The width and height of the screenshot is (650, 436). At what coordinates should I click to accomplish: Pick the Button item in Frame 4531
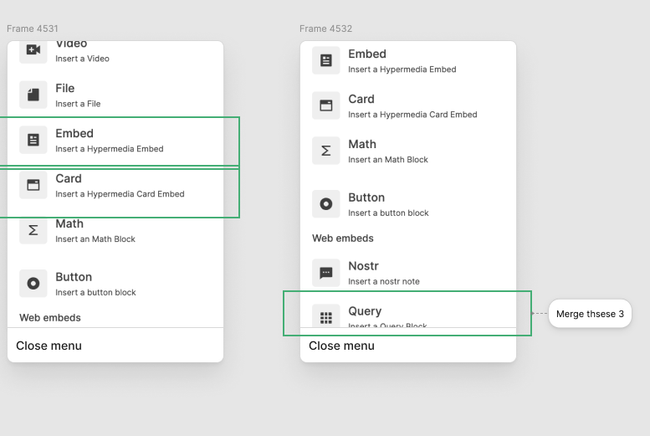[115, 284]
